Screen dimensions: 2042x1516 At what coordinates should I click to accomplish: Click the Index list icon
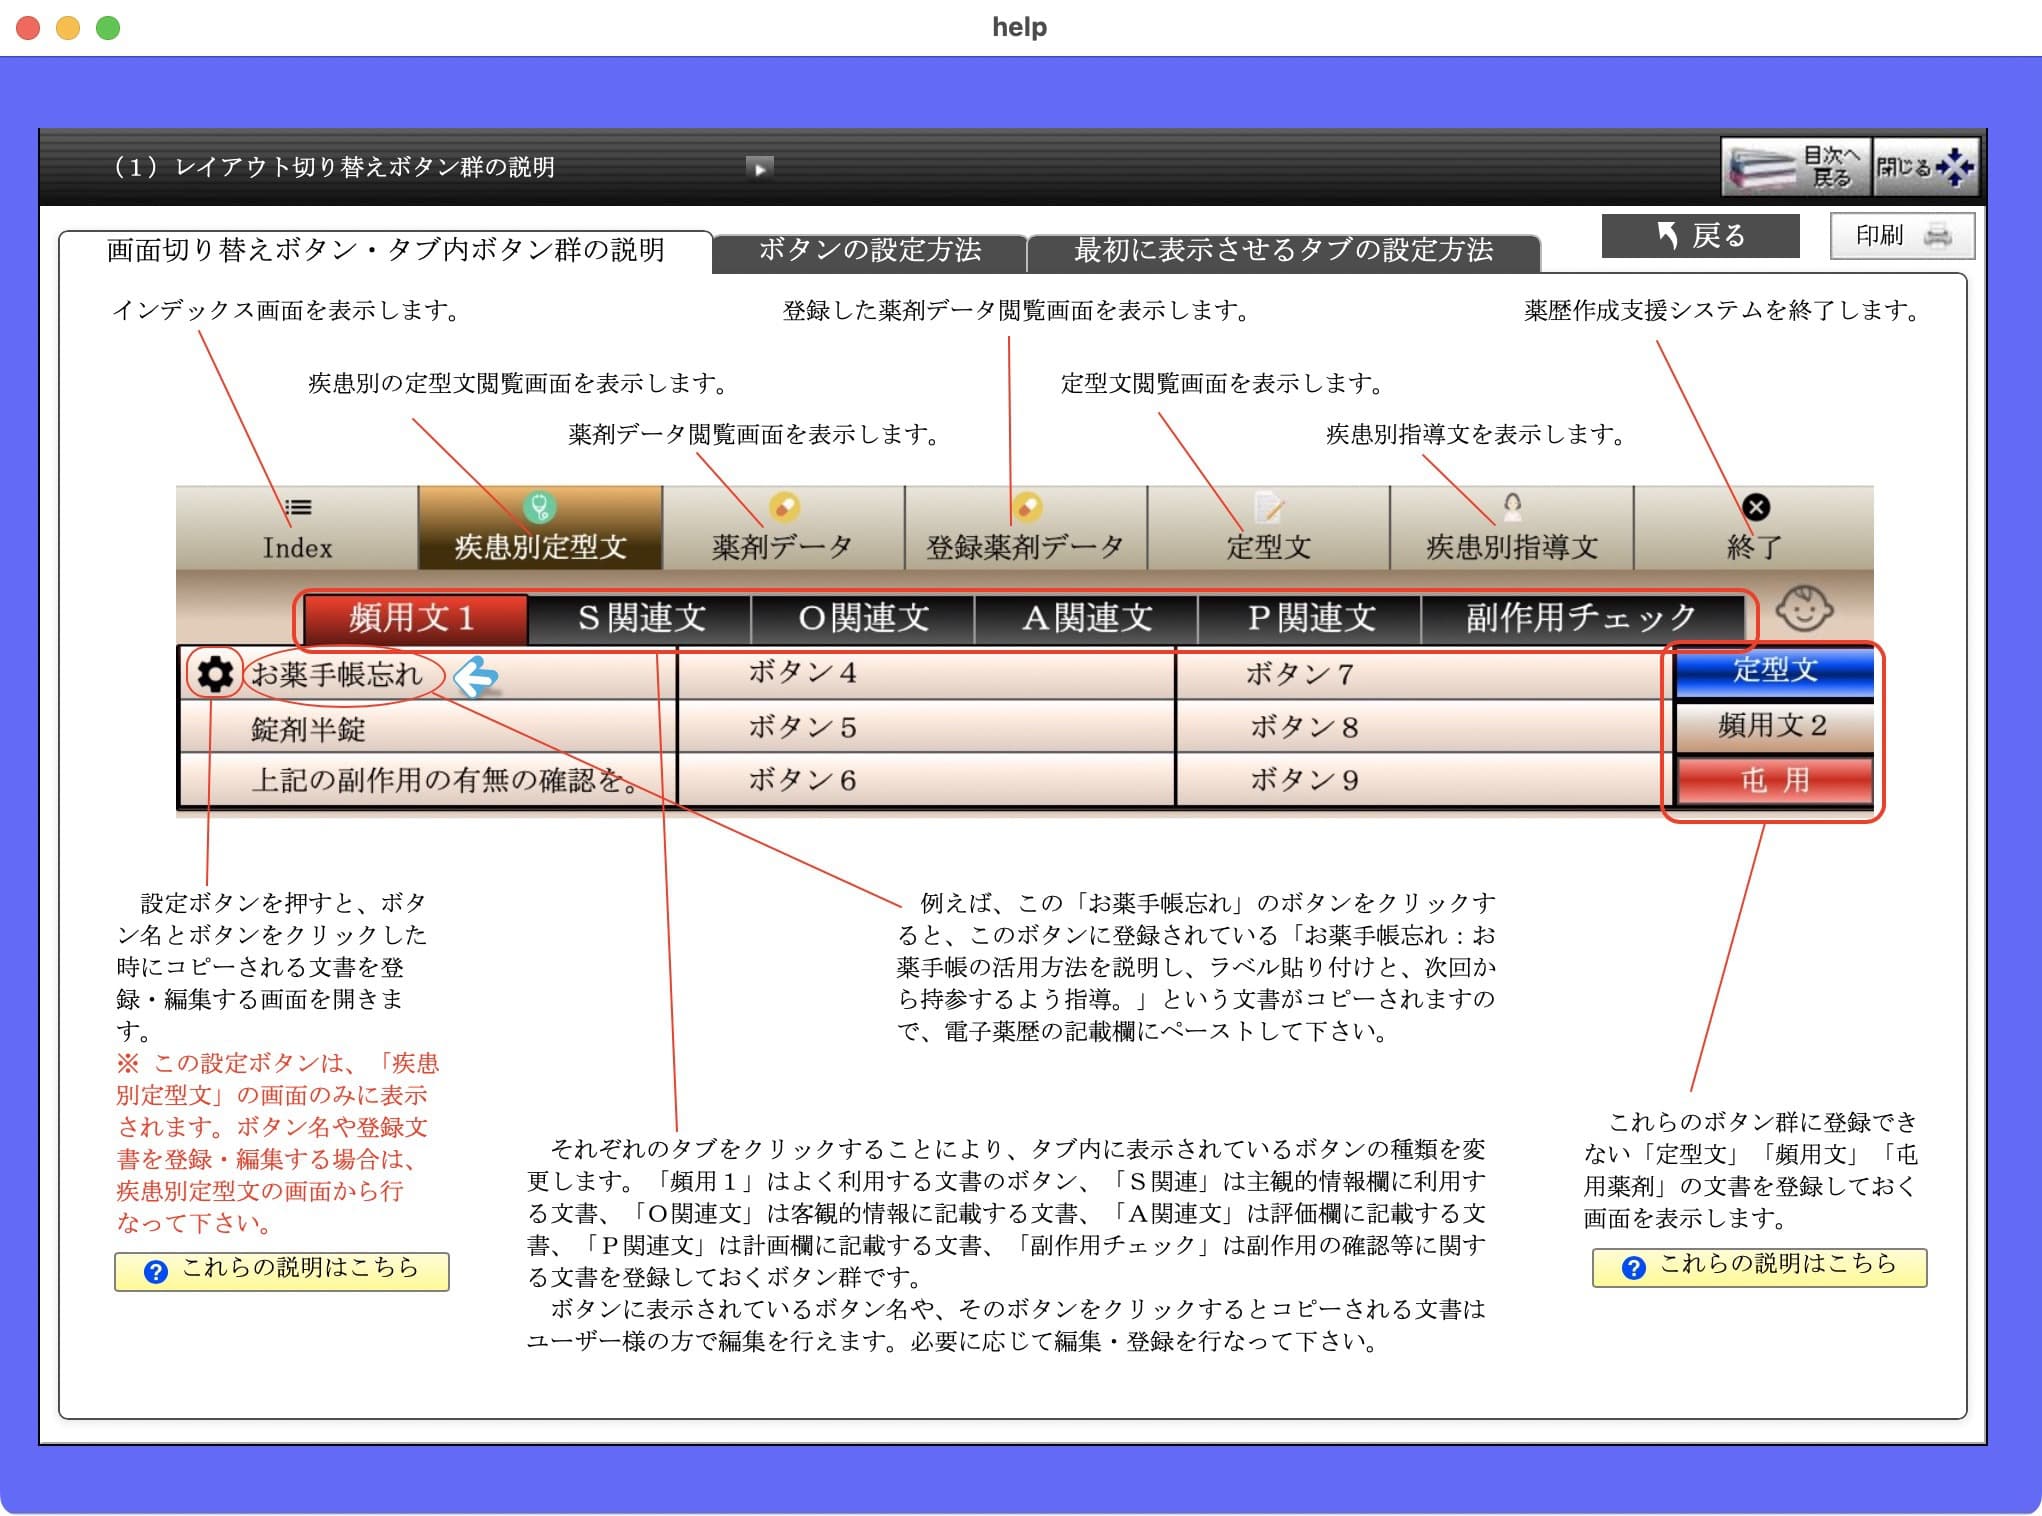(297, 508)
